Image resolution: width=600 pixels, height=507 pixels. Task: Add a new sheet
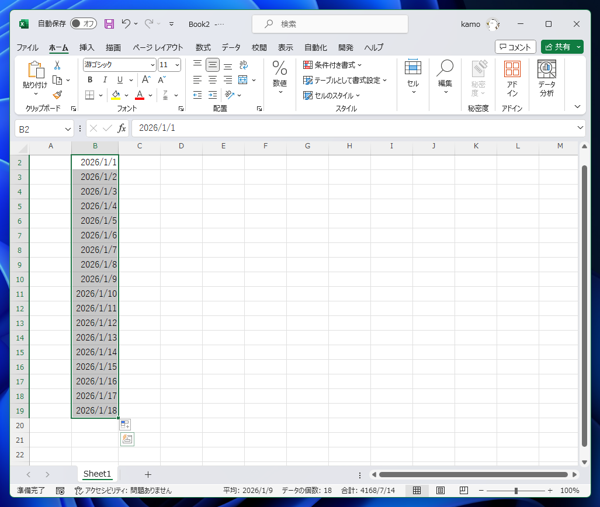coord(148,474)
